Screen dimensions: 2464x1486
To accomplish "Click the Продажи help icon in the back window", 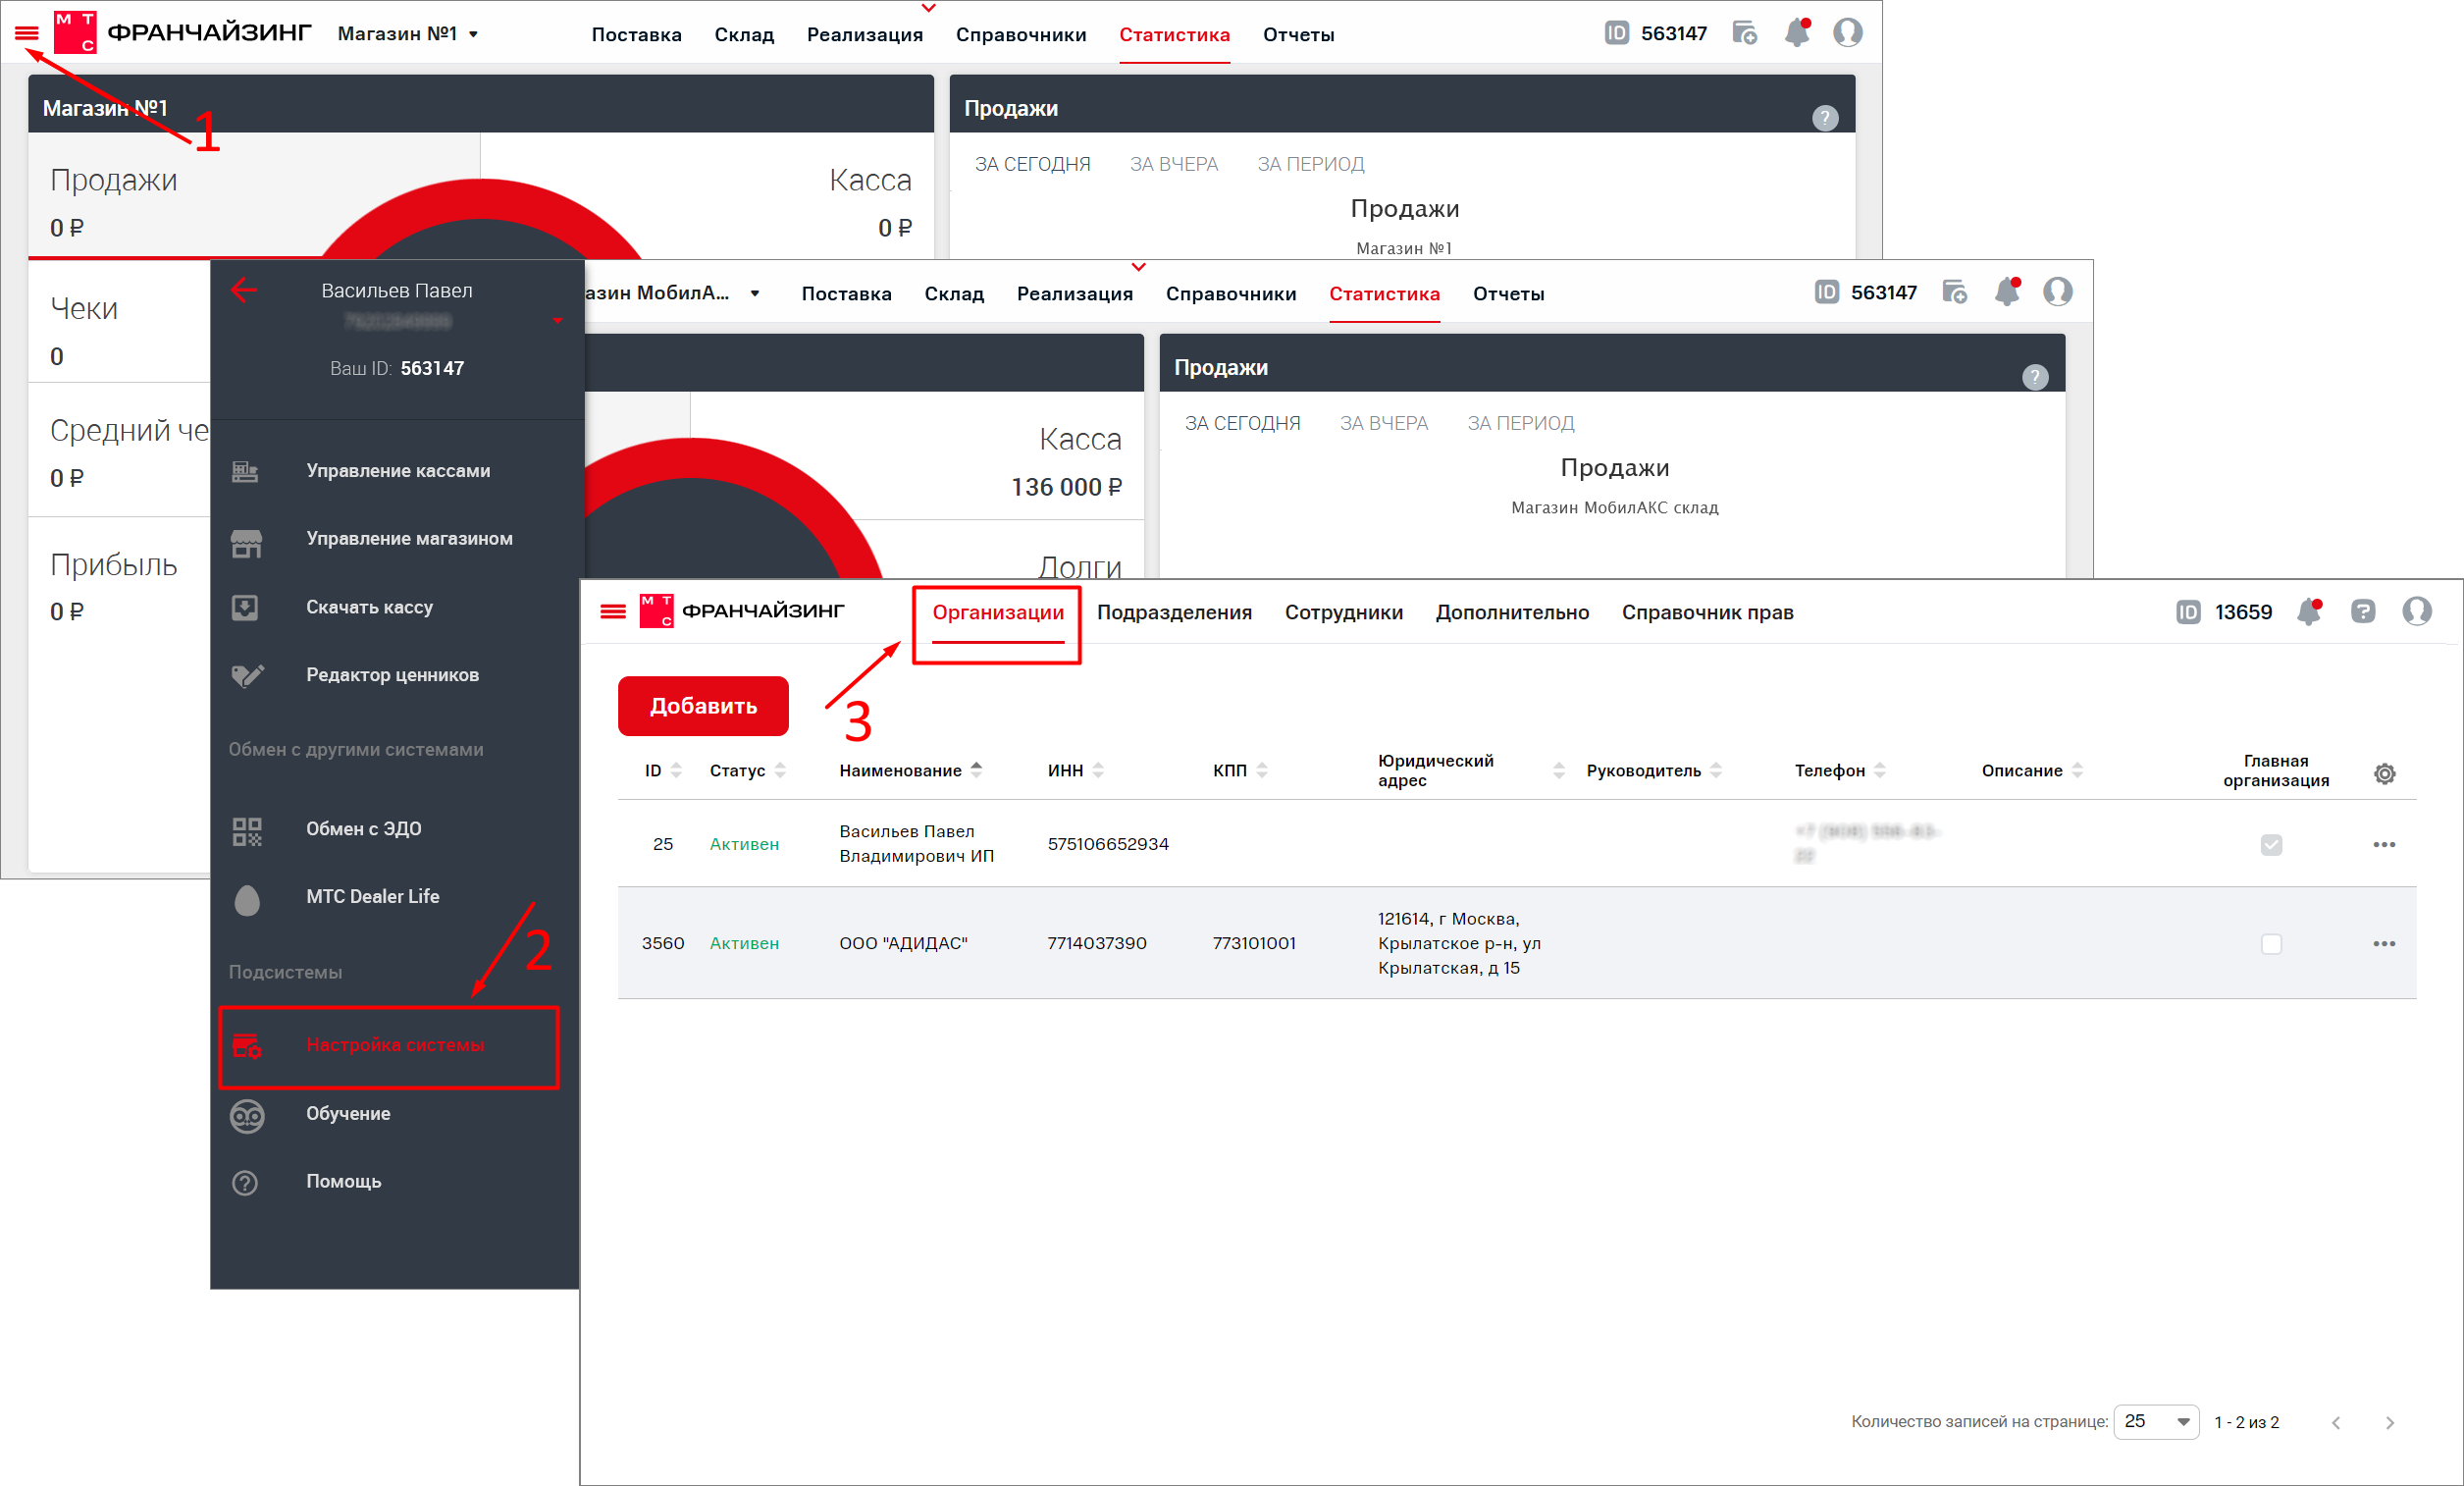I will (1824, 118).
